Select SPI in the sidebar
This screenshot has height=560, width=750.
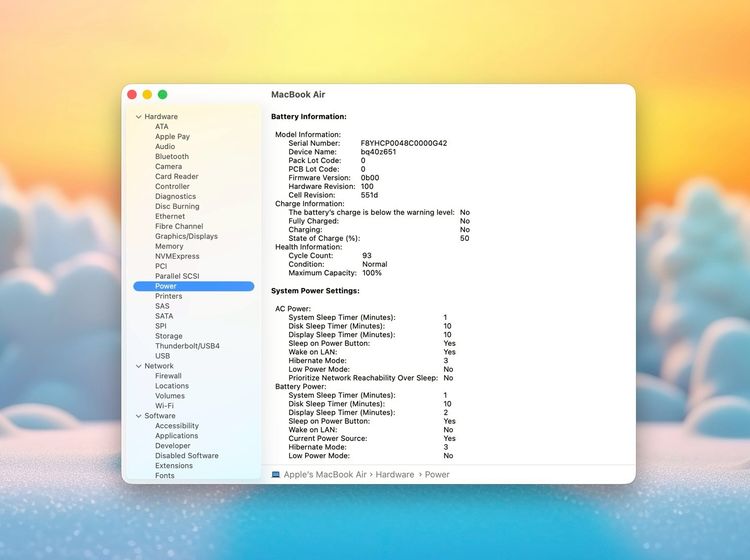[x=161, y=326]
